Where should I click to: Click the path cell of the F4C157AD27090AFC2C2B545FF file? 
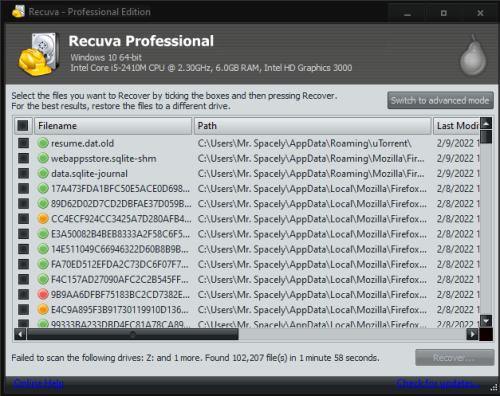click(312, 279)
